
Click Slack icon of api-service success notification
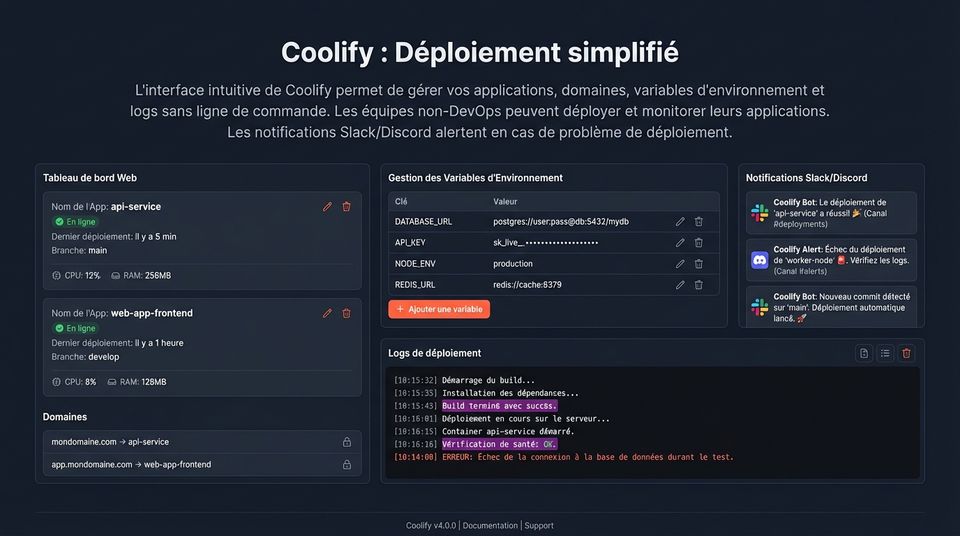760,213
